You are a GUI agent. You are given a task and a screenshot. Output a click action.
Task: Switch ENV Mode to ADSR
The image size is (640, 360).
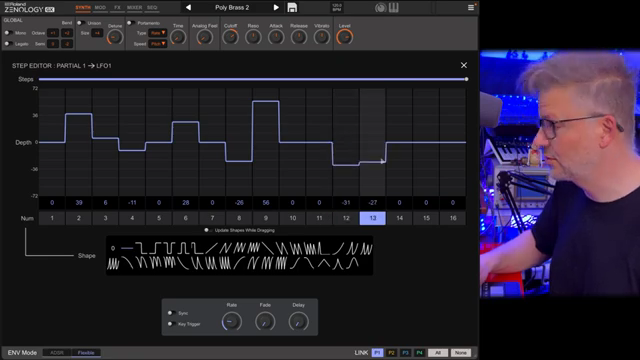pyautogui.click(x=57, y=353)
